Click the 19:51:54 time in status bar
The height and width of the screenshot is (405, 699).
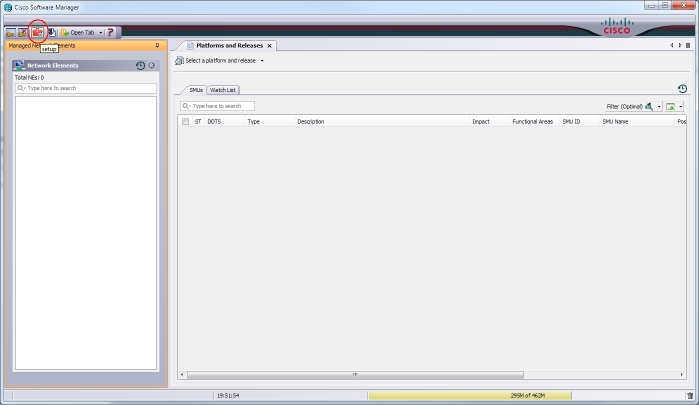point(228,396)
